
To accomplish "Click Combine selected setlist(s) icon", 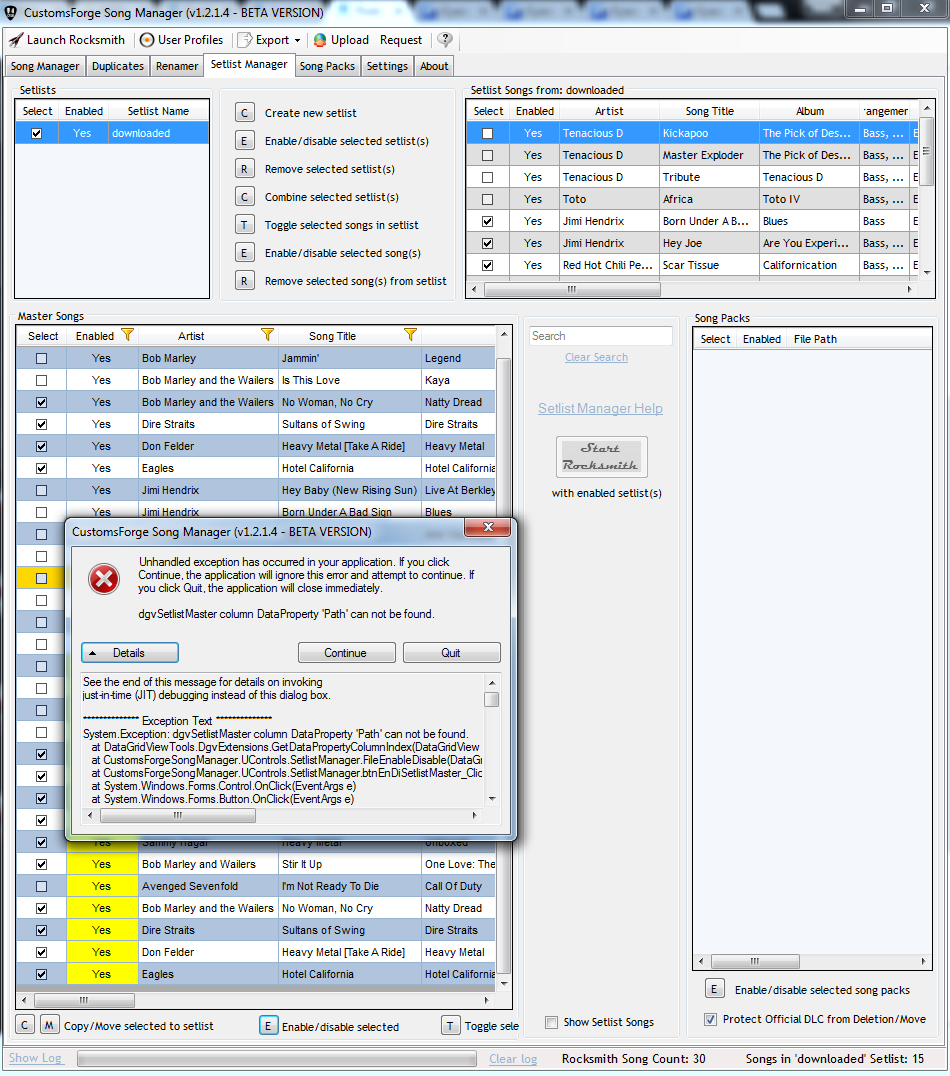I will [x=244, y=197].
